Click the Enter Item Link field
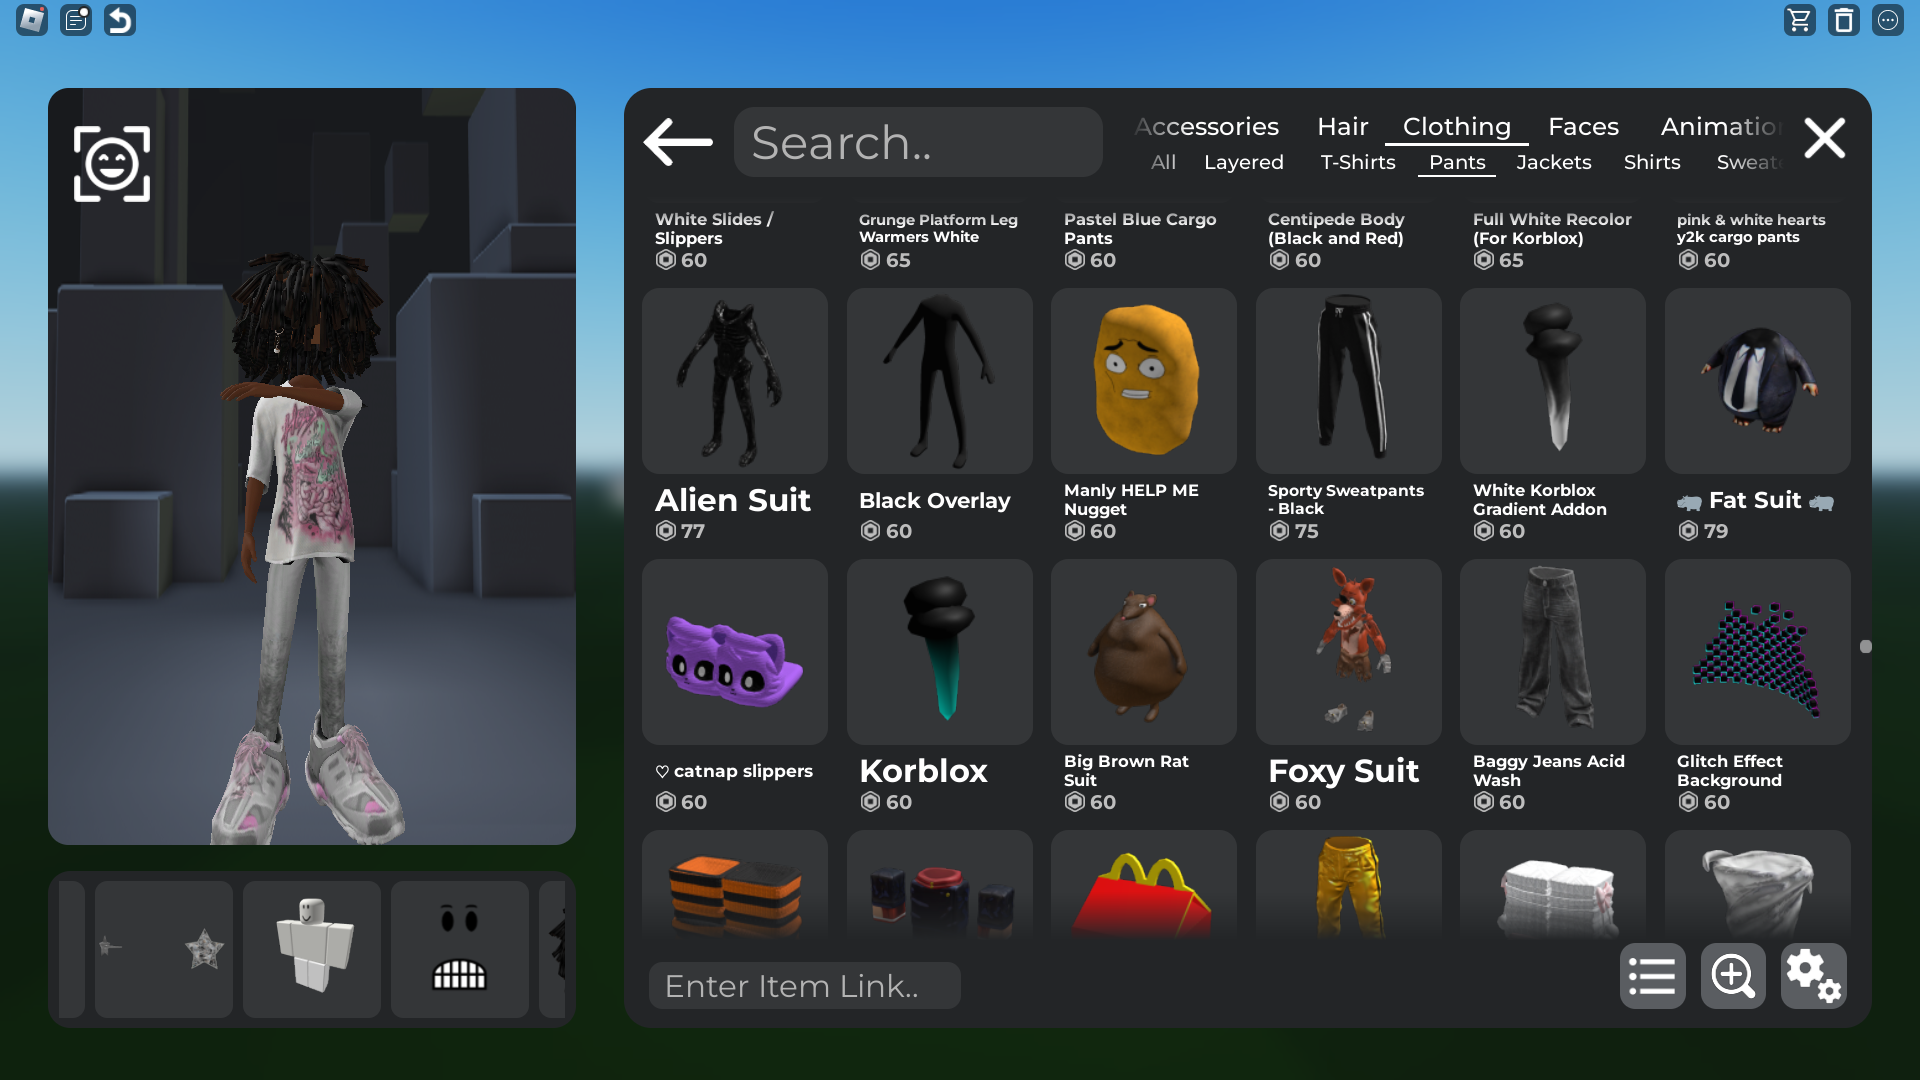Image resolution: width=1920 pixels, height=1080 pixels. 804,986
